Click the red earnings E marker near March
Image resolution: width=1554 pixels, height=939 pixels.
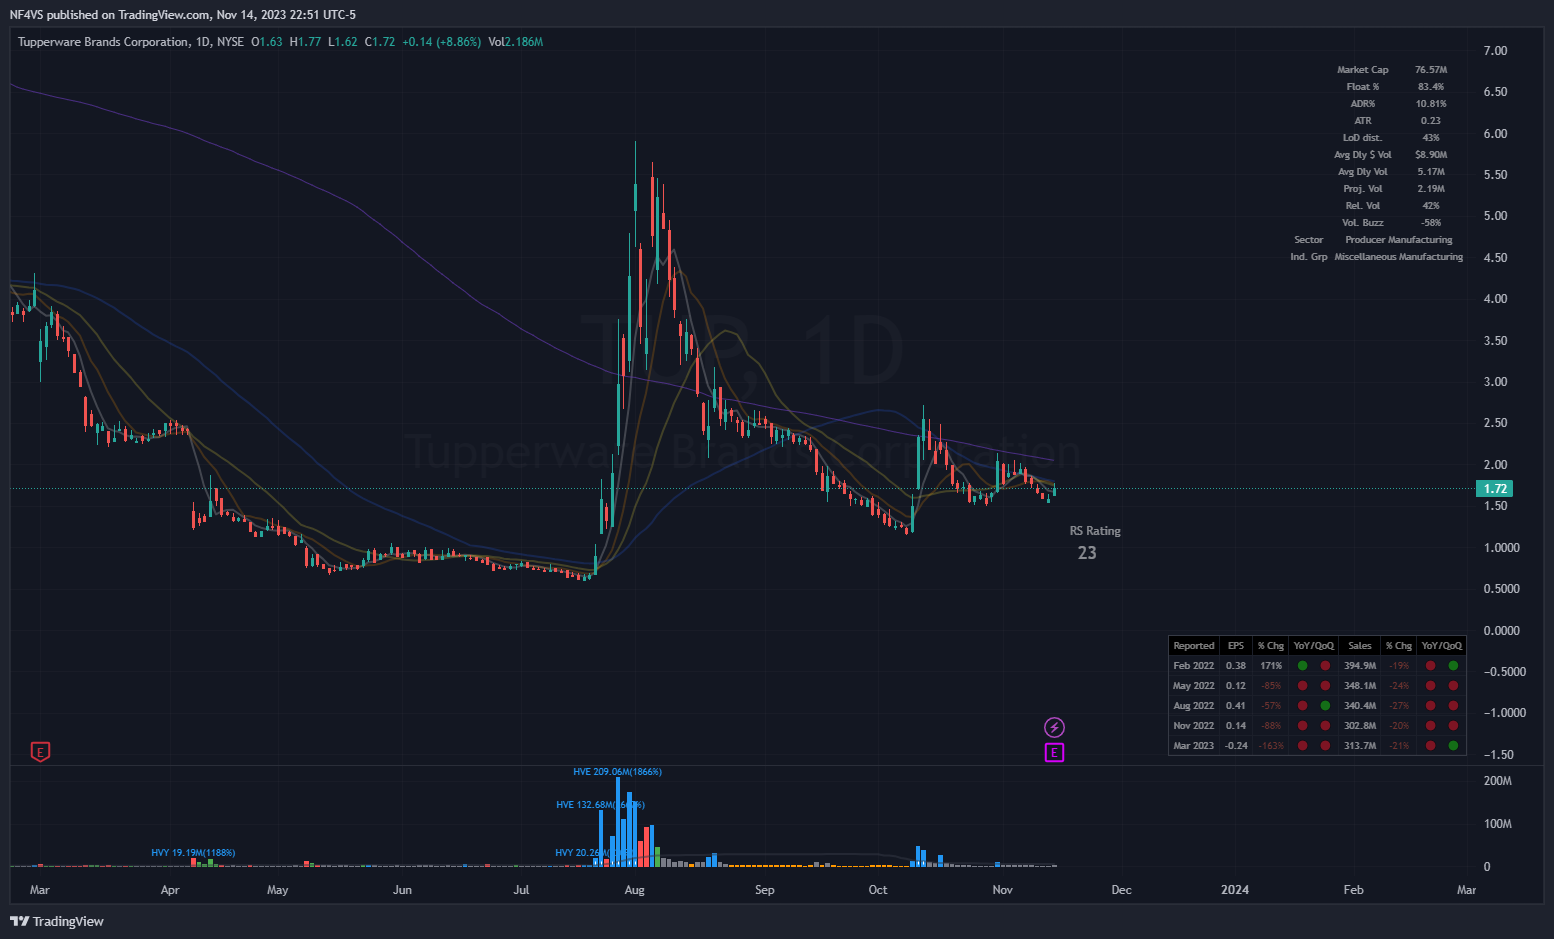[x=40, y=751]
